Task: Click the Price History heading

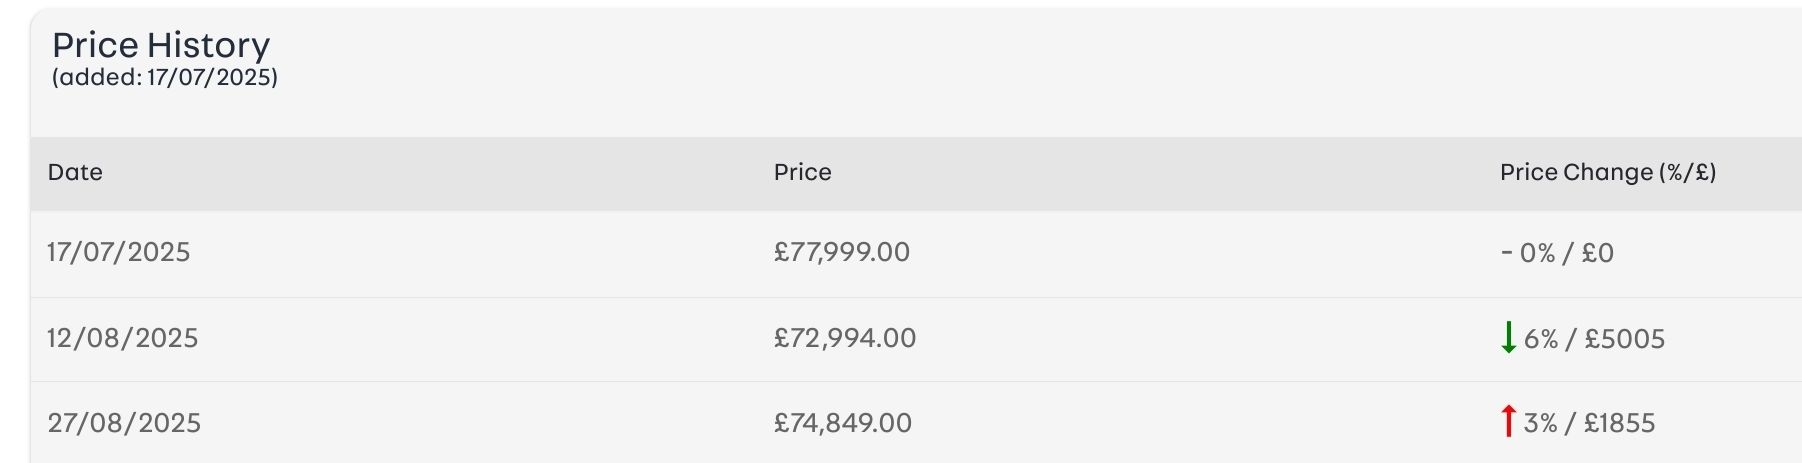Action: (x=161, y=45)
